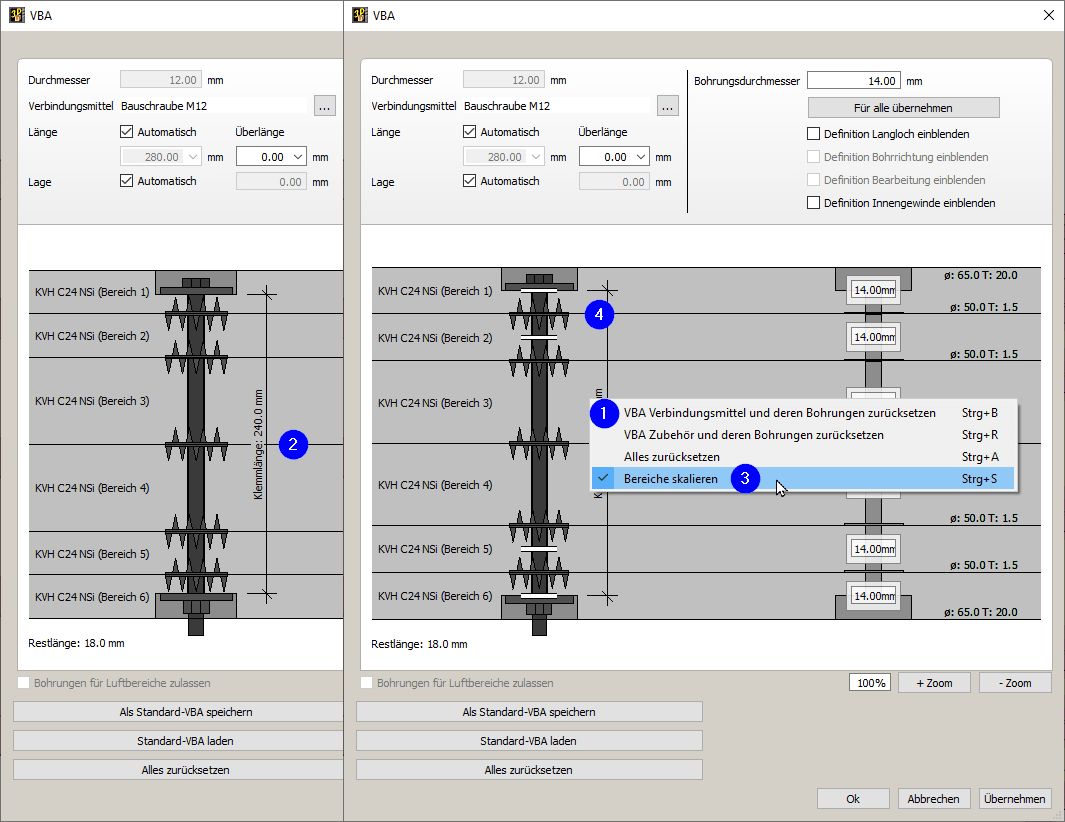Open the Länge 280.00 dropdown in right dialog

[535, 157]
